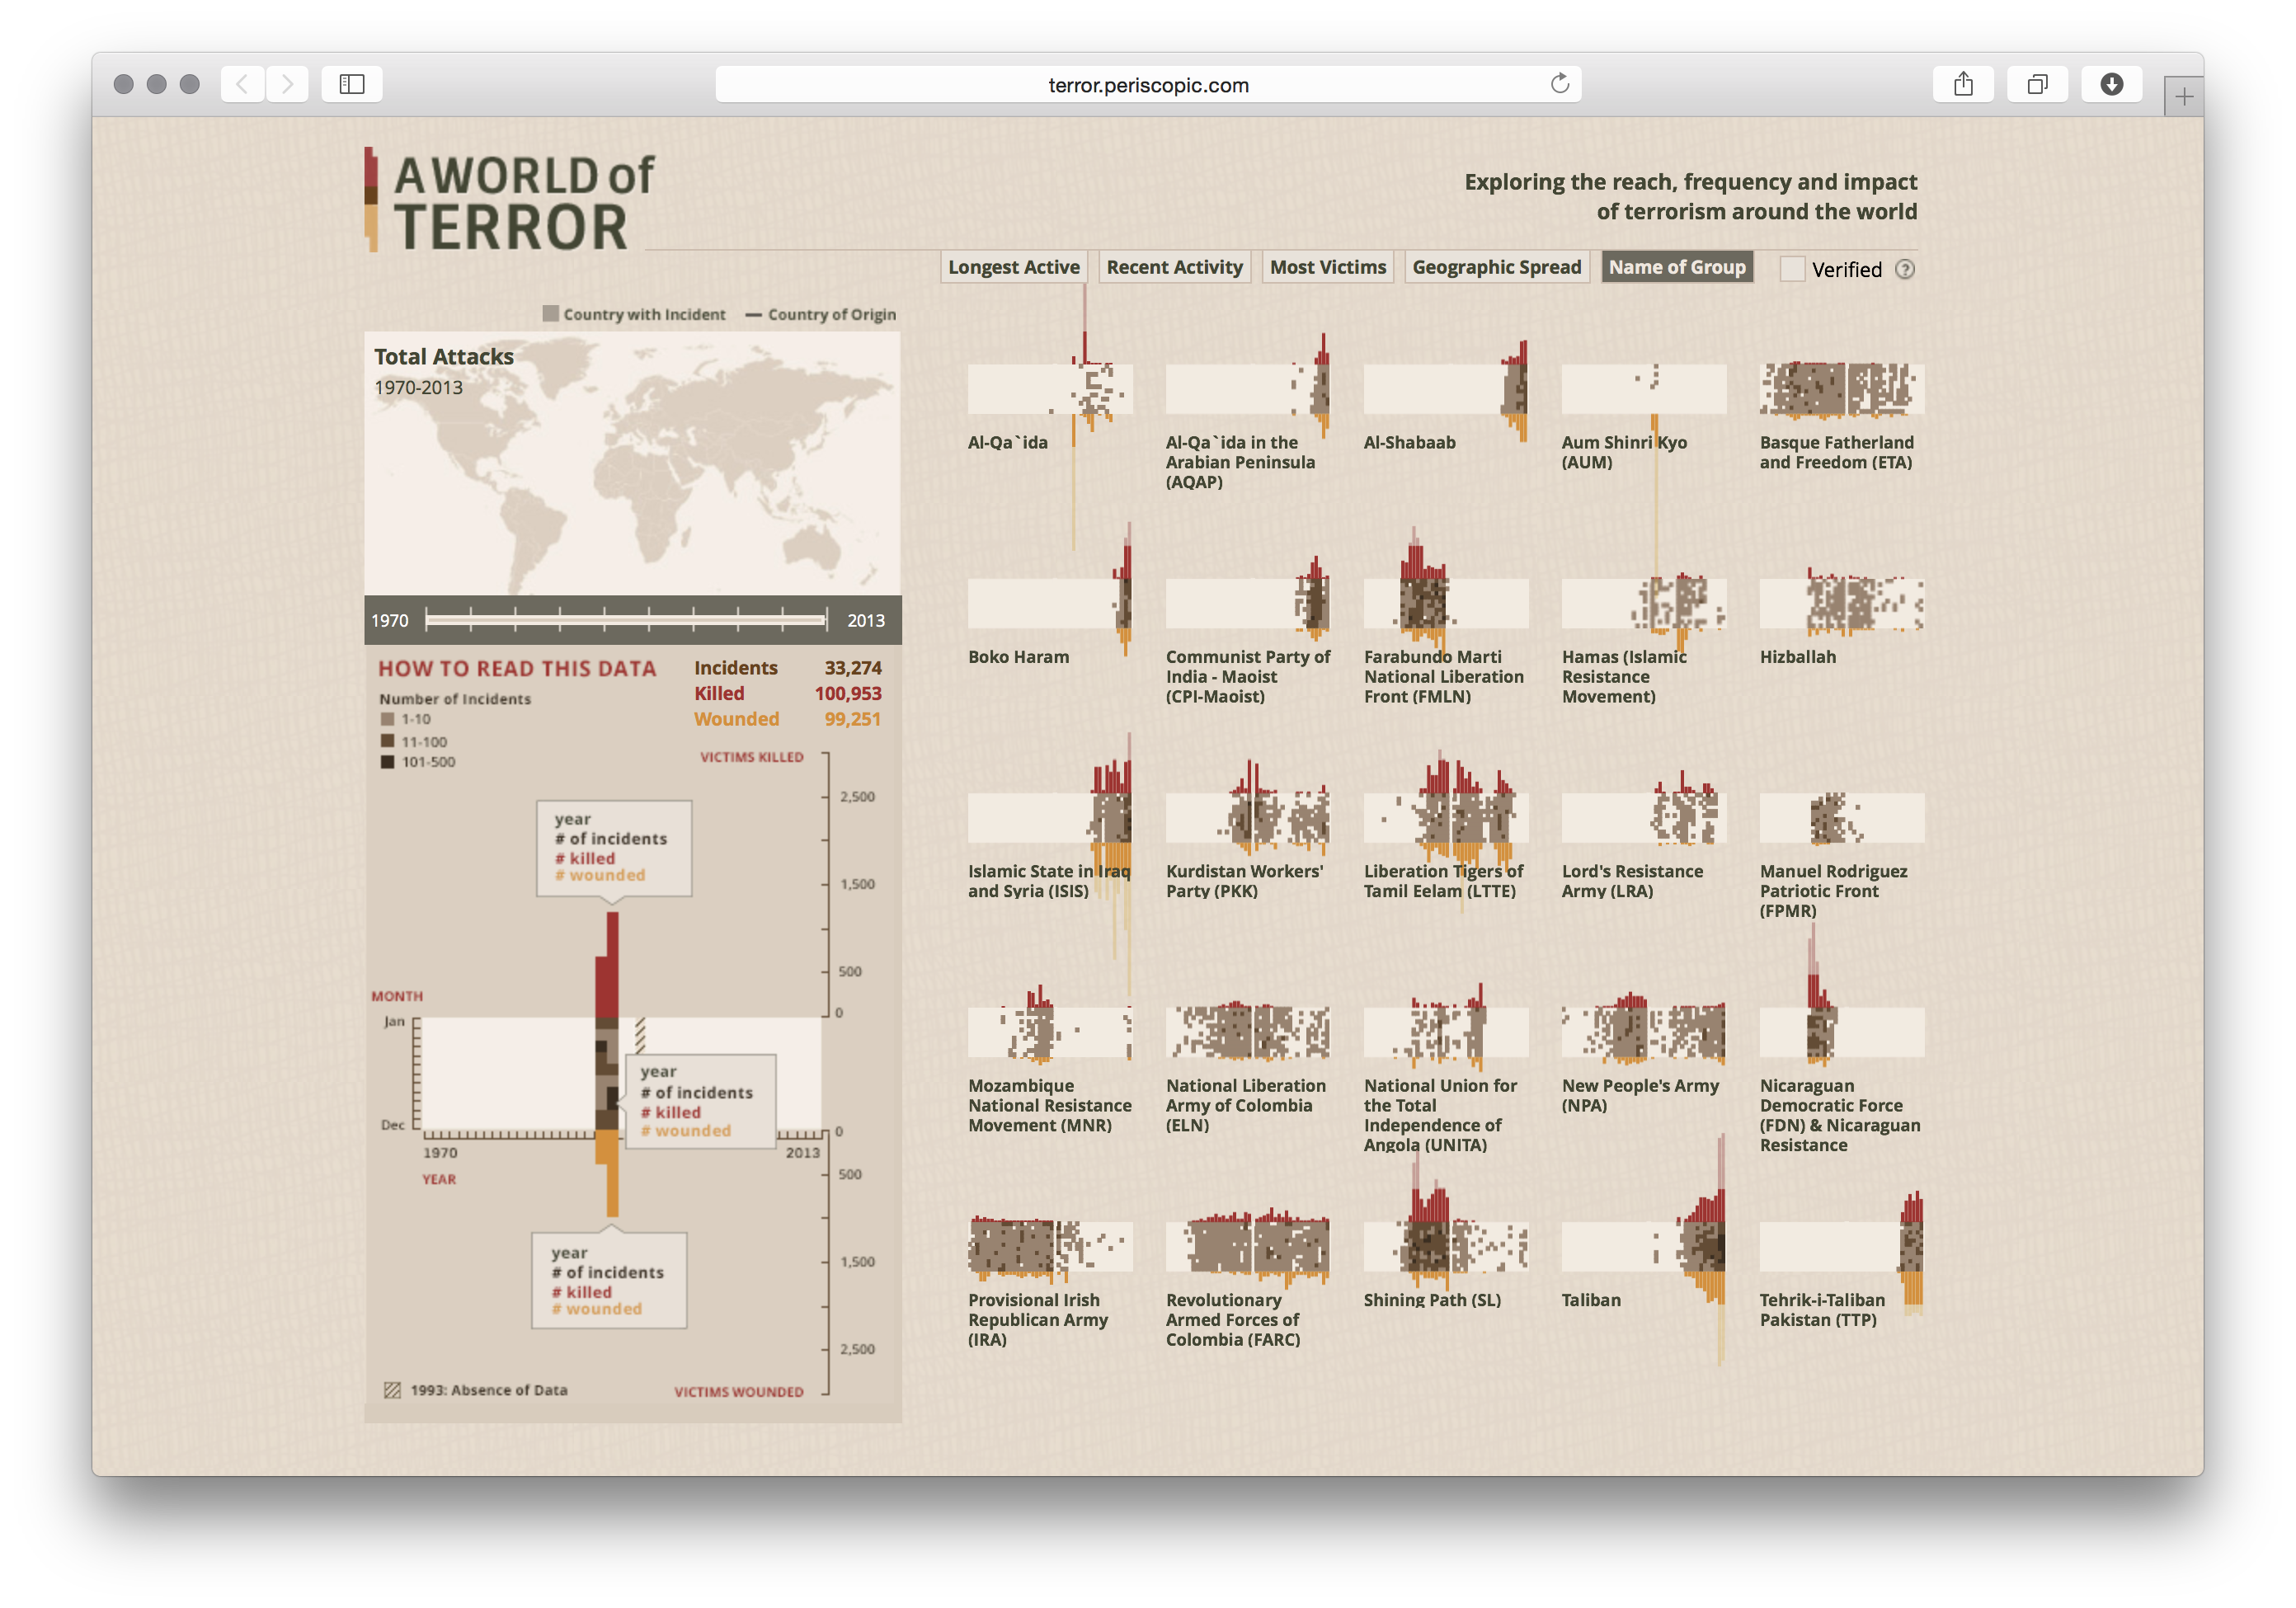2296x1608 pixels.
Task: Switch to Recent Activity sorting
Action: click(1174, 266)
